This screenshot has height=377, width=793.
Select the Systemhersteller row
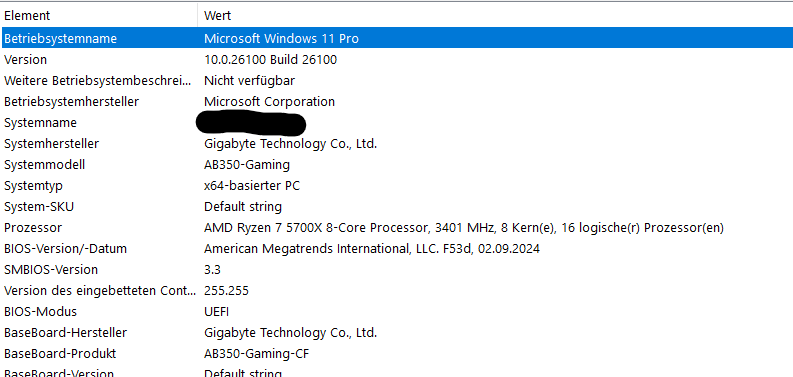pos(396,144)
